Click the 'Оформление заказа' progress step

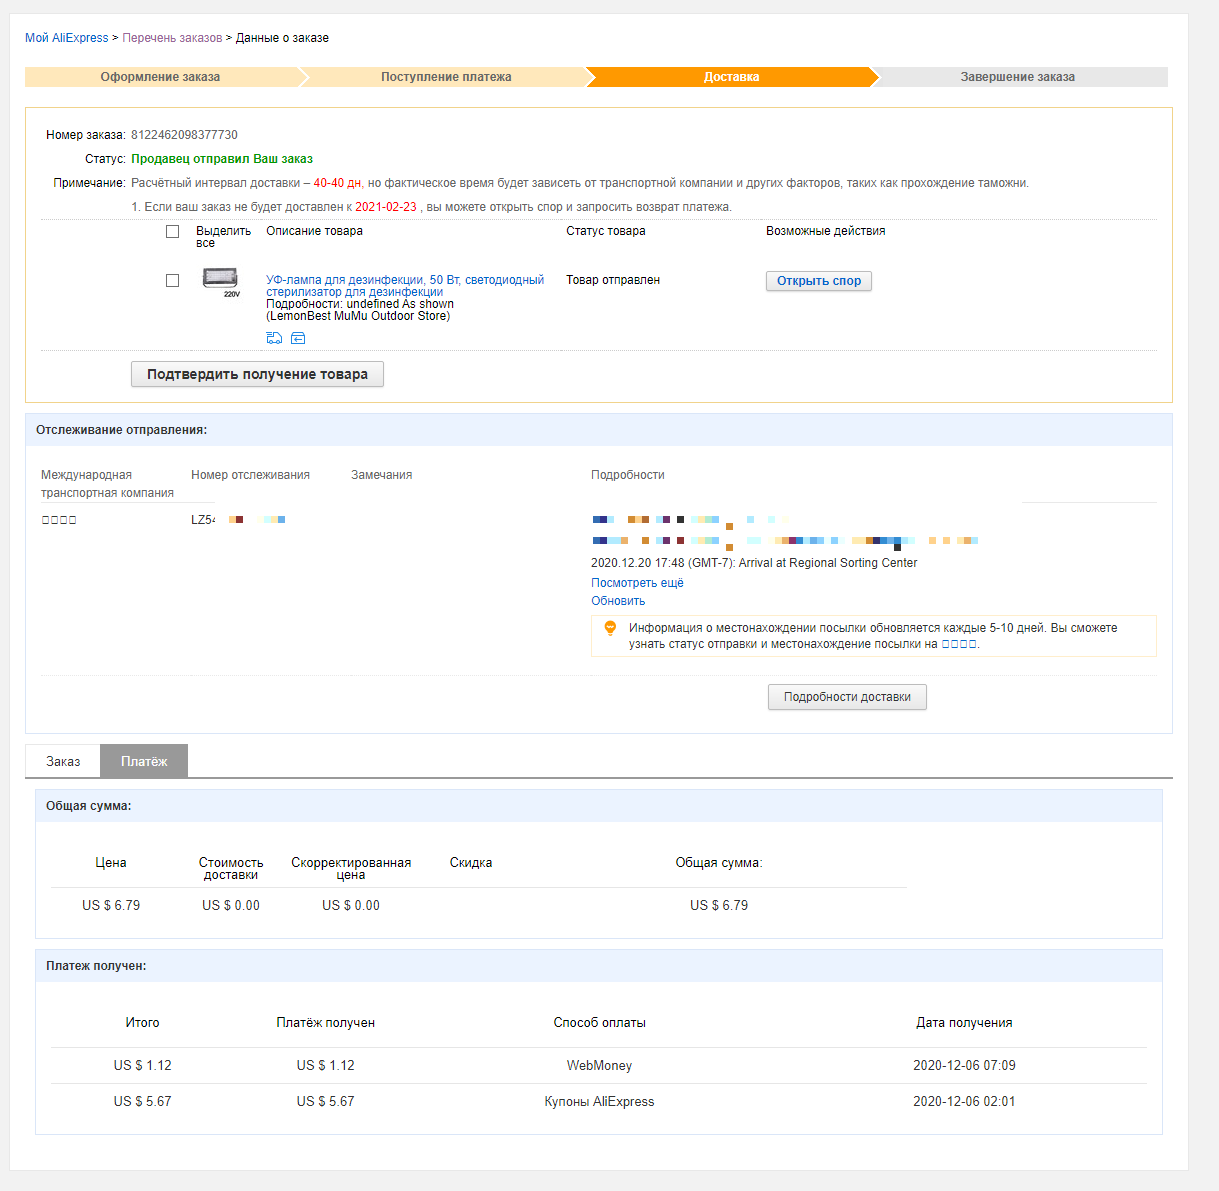(x=160, y=77)
